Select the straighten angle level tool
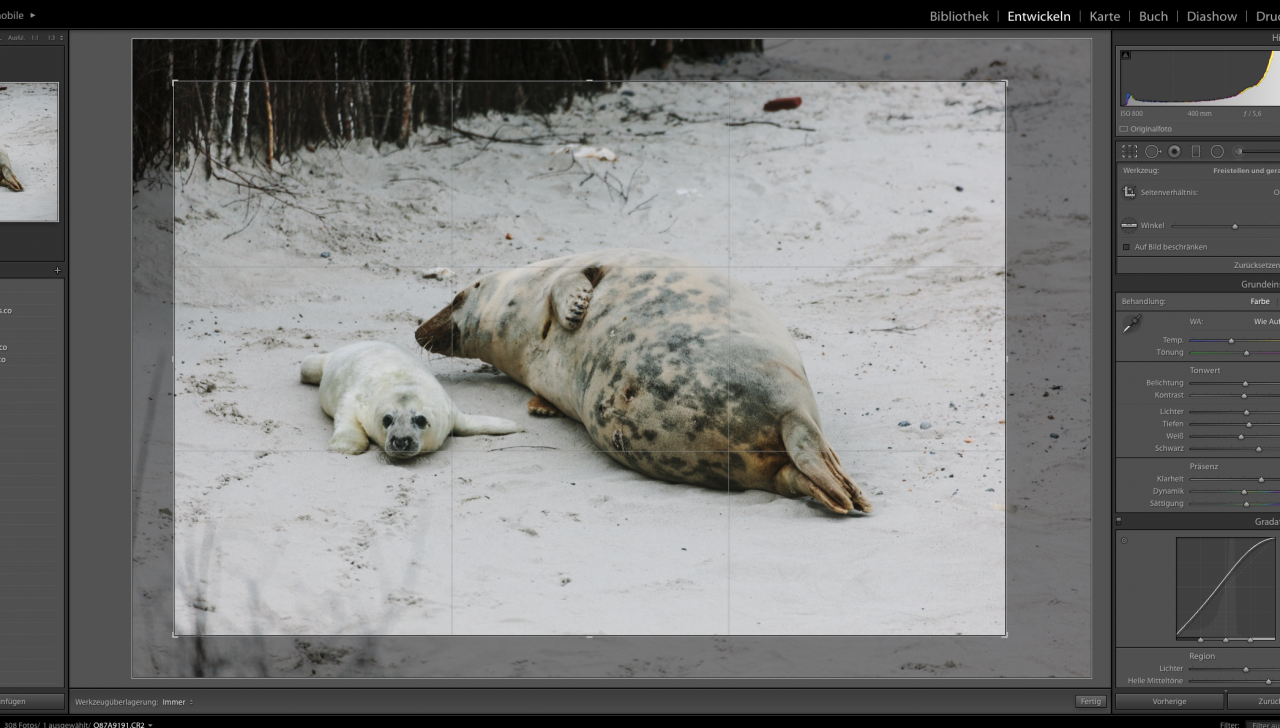The height and width of the screenshot is (728, 1280). tap(1129, 226)
